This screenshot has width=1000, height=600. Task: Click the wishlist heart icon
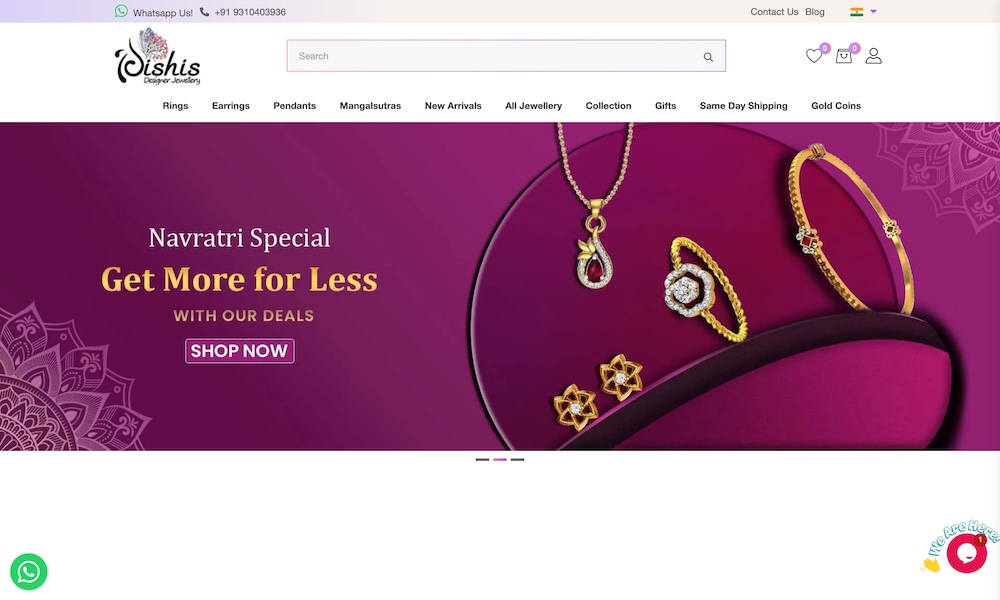813,56
